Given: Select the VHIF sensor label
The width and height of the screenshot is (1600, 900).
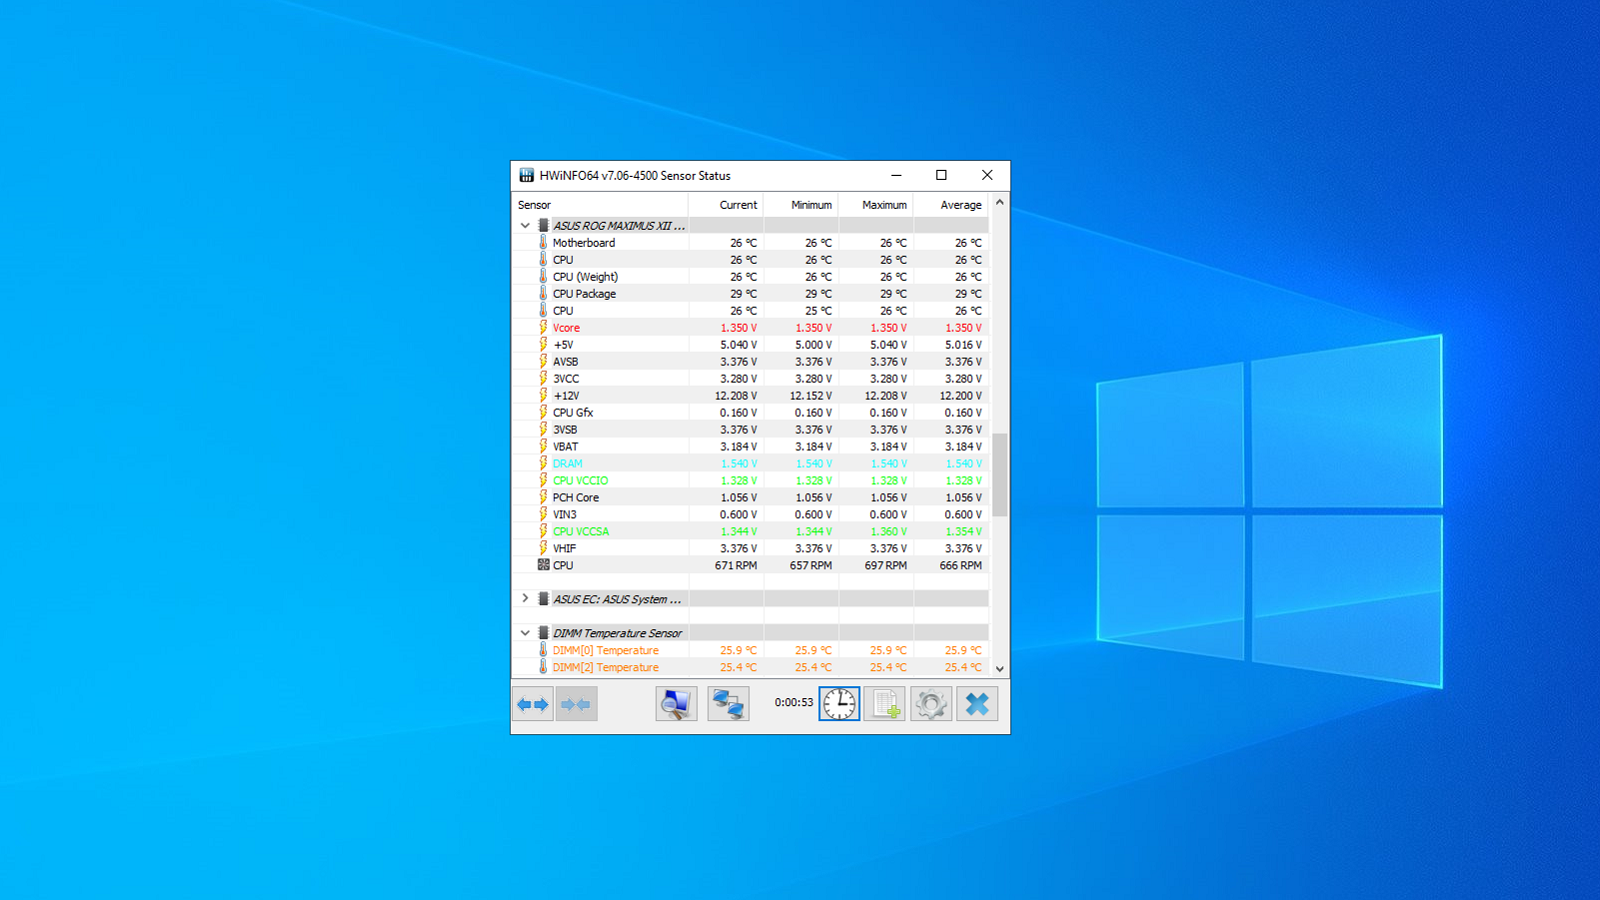Looking at the screenshot, I should pos(565,549).
